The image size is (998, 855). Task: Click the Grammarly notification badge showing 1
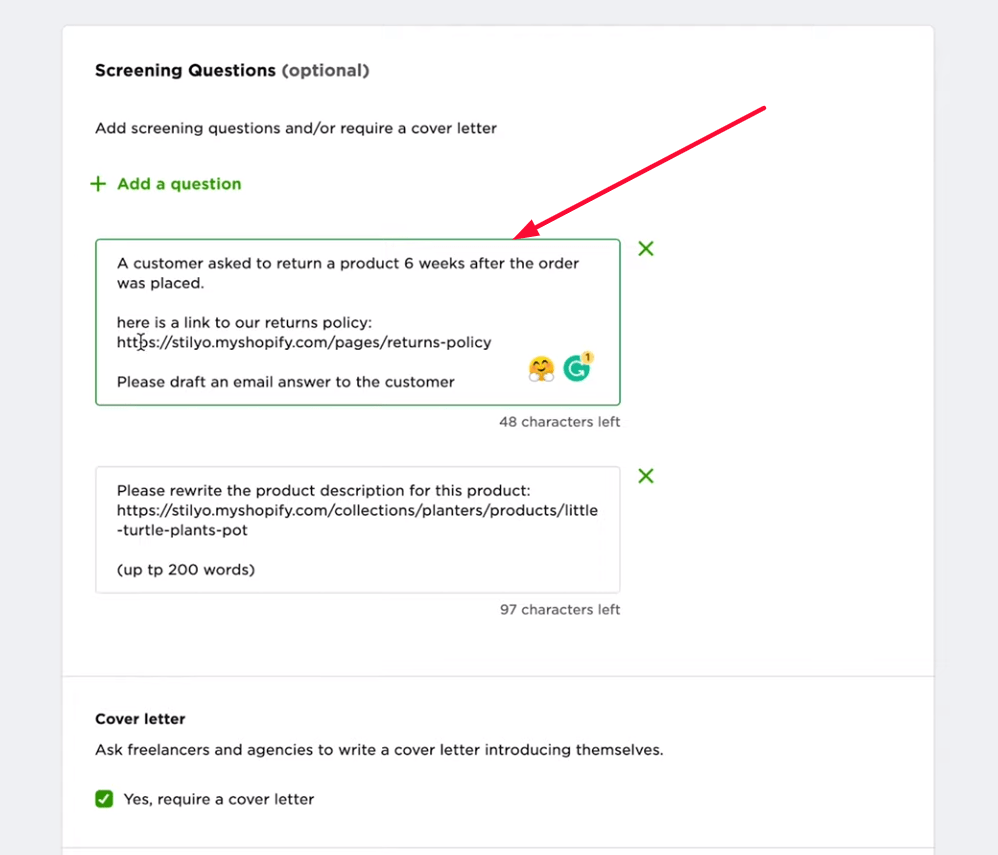point(587,357)
